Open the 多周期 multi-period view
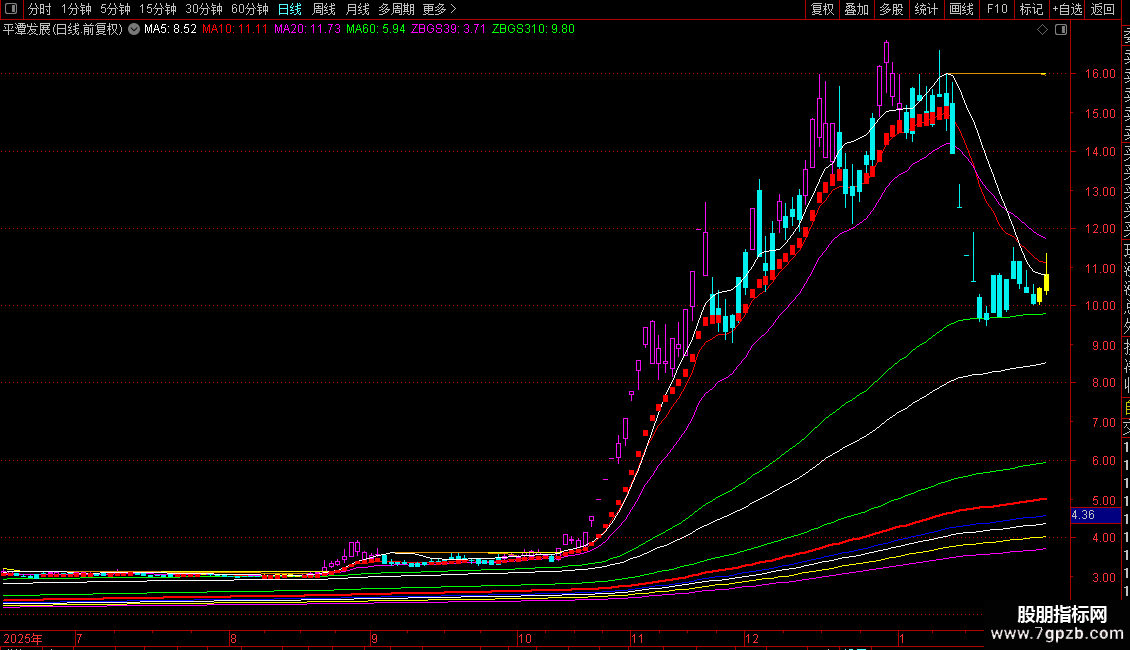The image size is (1130, 650). (396, 10)
